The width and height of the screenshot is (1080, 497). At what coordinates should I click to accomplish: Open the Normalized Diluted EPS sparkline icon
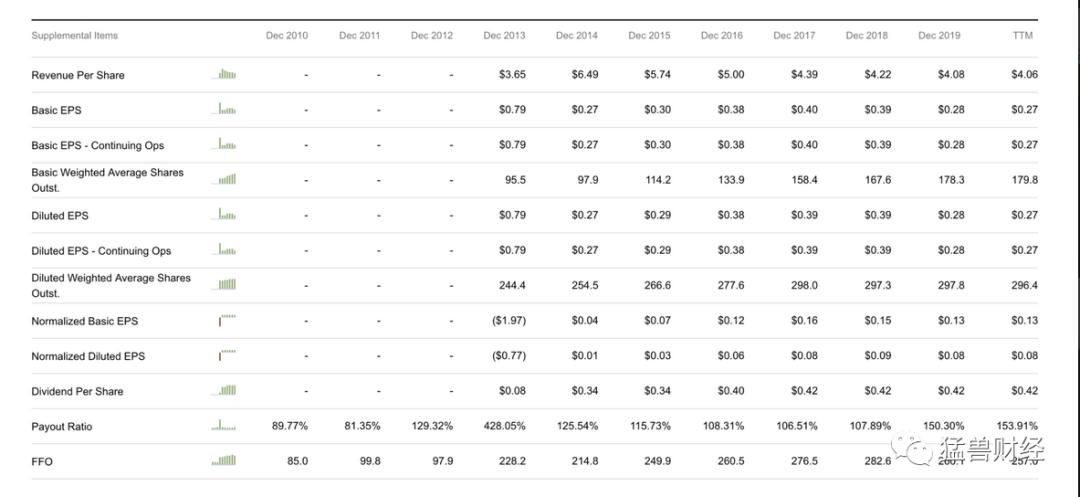pos(227,356)
